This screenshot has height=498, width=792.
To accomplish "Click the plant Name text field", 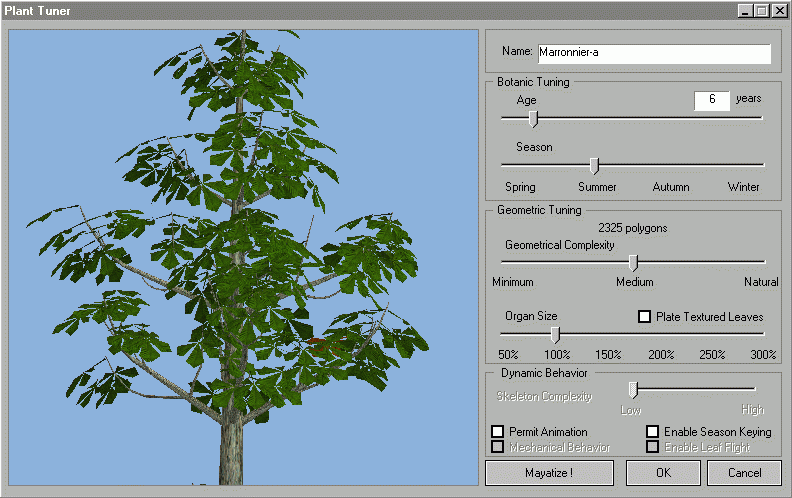I will [x=653, y=53].
